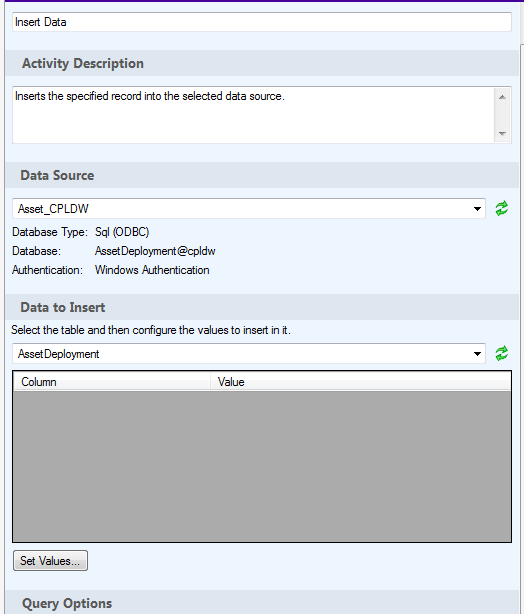Click the AssetDeployment combo box text
Viewport: 524px width, 614px height.
[x=58, y=354]
